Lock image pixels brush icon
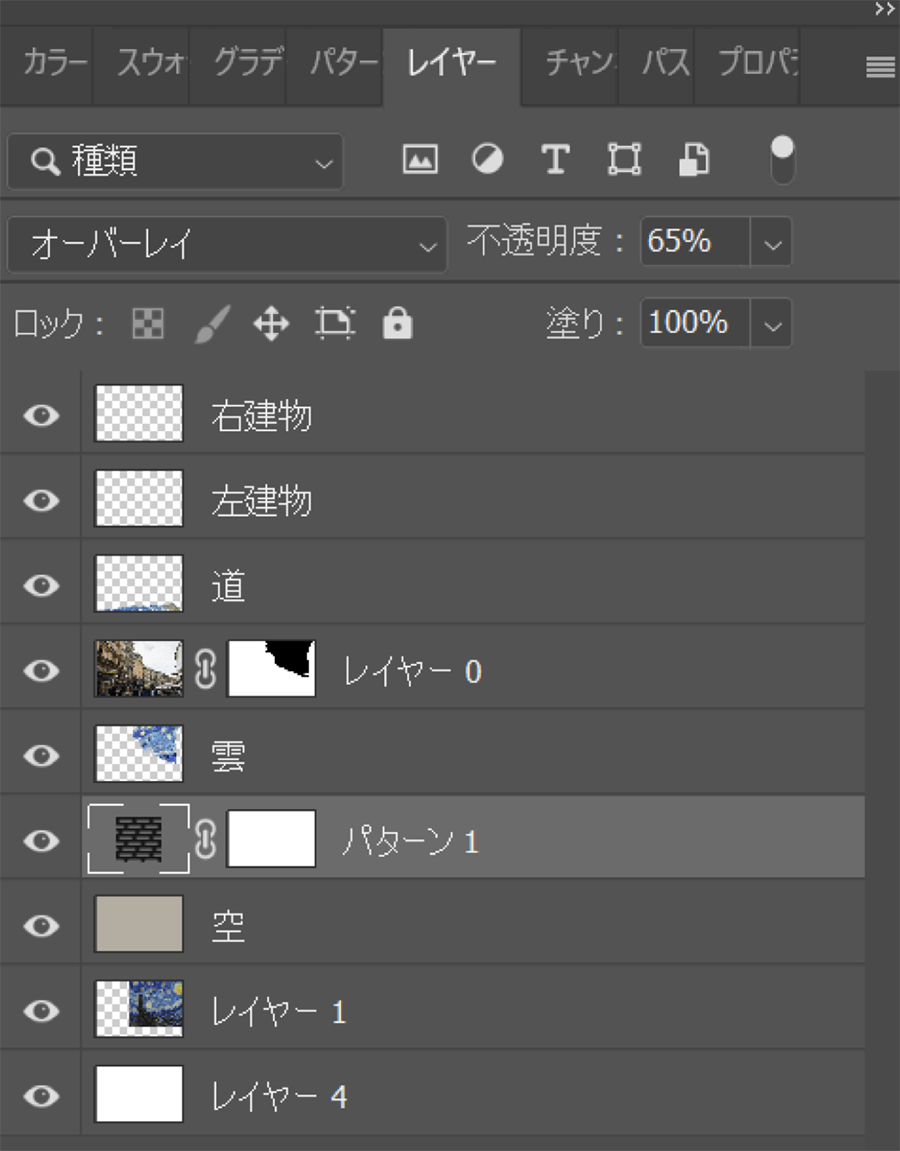Viewport: 900px width, 1151px height. [x=212, y=323]
